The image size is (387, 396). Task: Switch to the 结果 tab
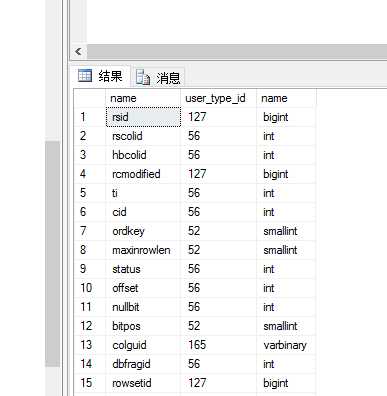(100, 76)
